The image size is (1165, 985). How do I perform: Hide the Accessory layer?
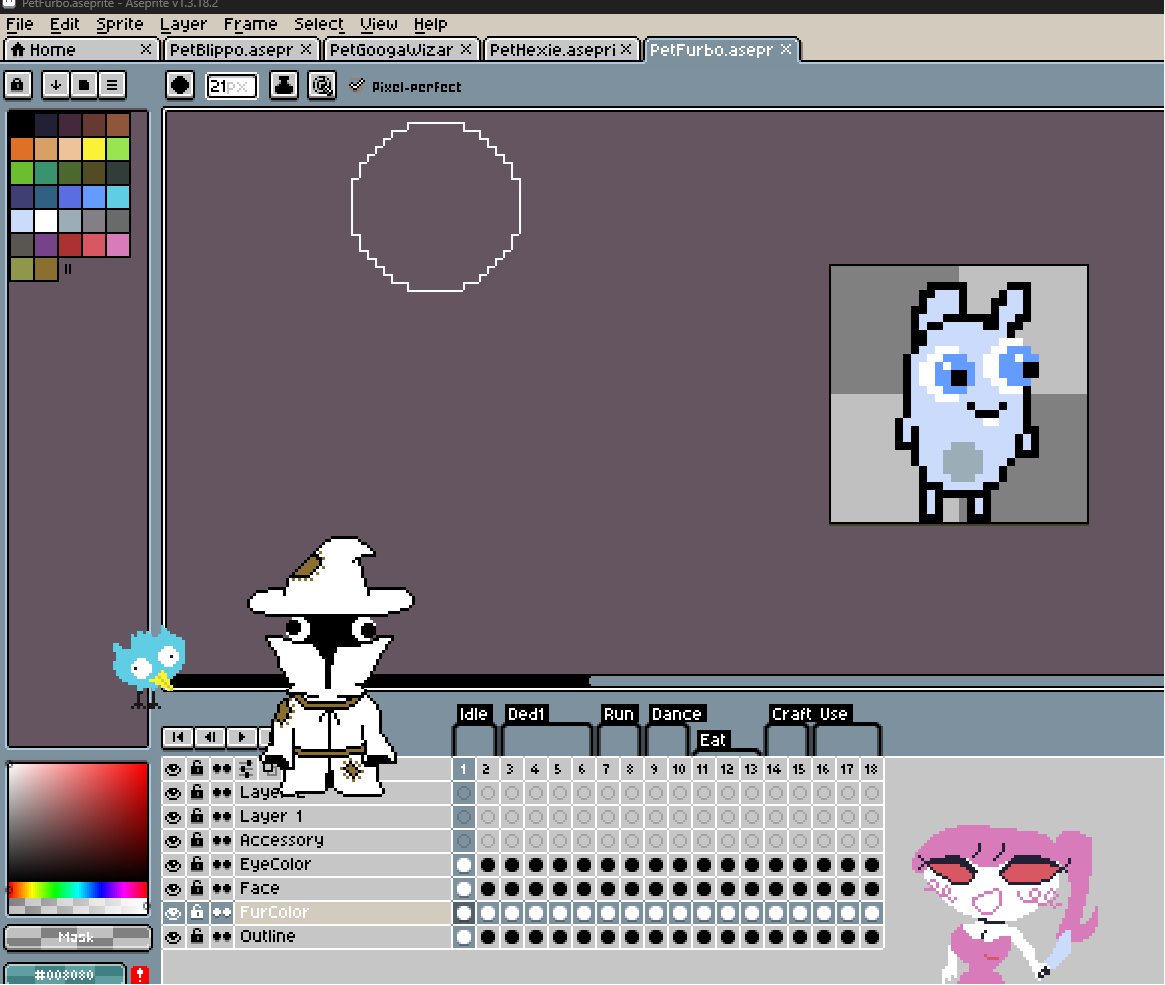point(173,841)
